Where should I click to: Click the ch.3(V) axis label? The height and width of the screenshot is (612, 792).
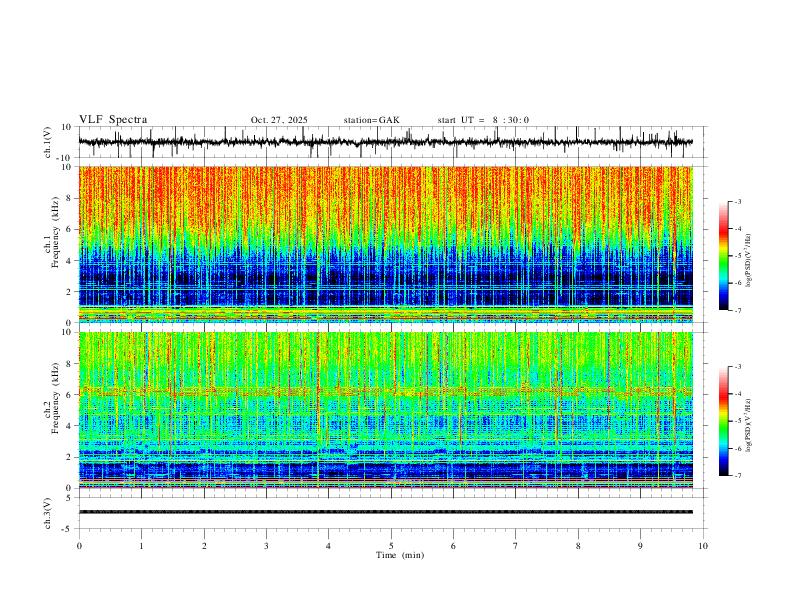tap(48, 513)
